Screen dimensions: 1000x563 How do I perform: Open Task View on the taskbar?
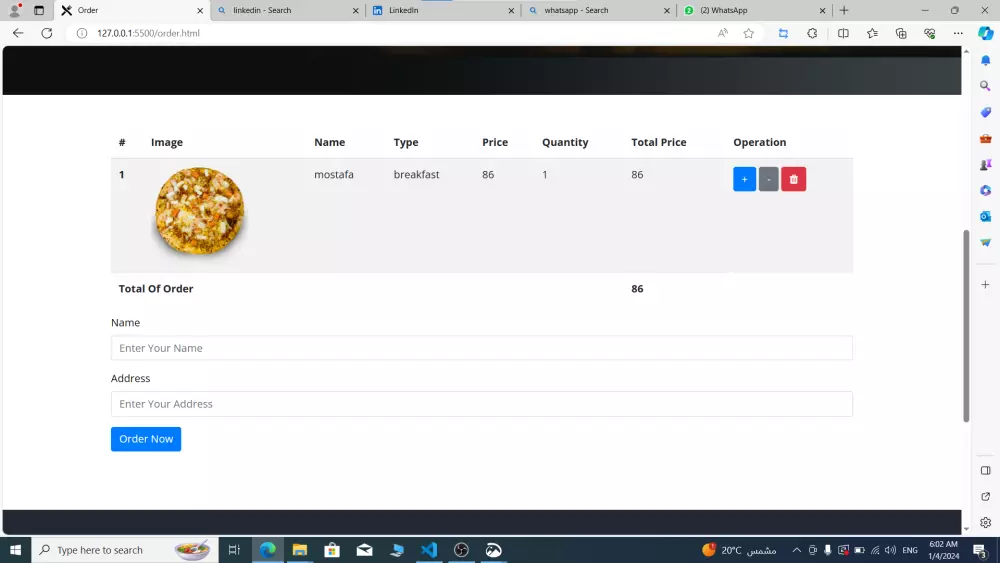tap(234, 550)
